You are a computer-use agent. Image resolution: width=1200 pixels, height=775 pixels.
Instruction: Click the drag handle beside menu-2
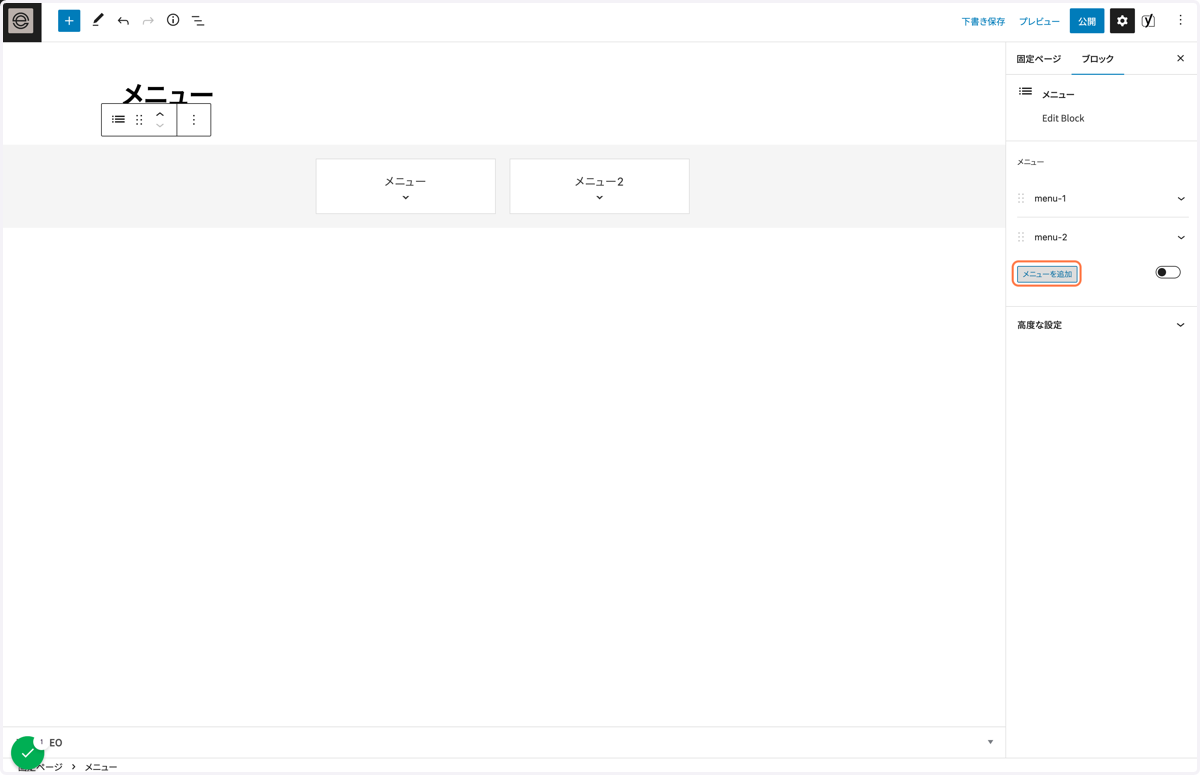(x=1021, y=237)
